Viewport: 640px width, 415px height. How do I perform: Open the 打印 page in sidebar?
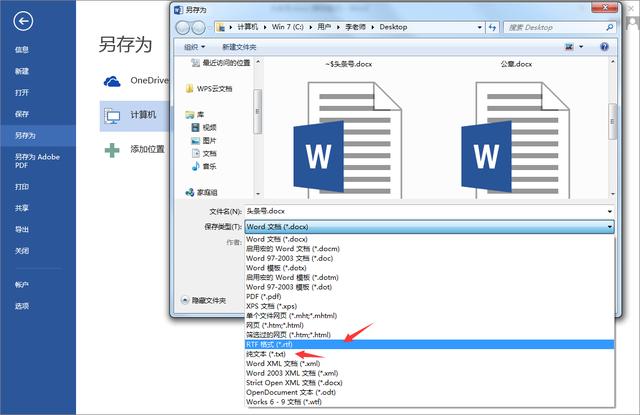coord(22,187)
